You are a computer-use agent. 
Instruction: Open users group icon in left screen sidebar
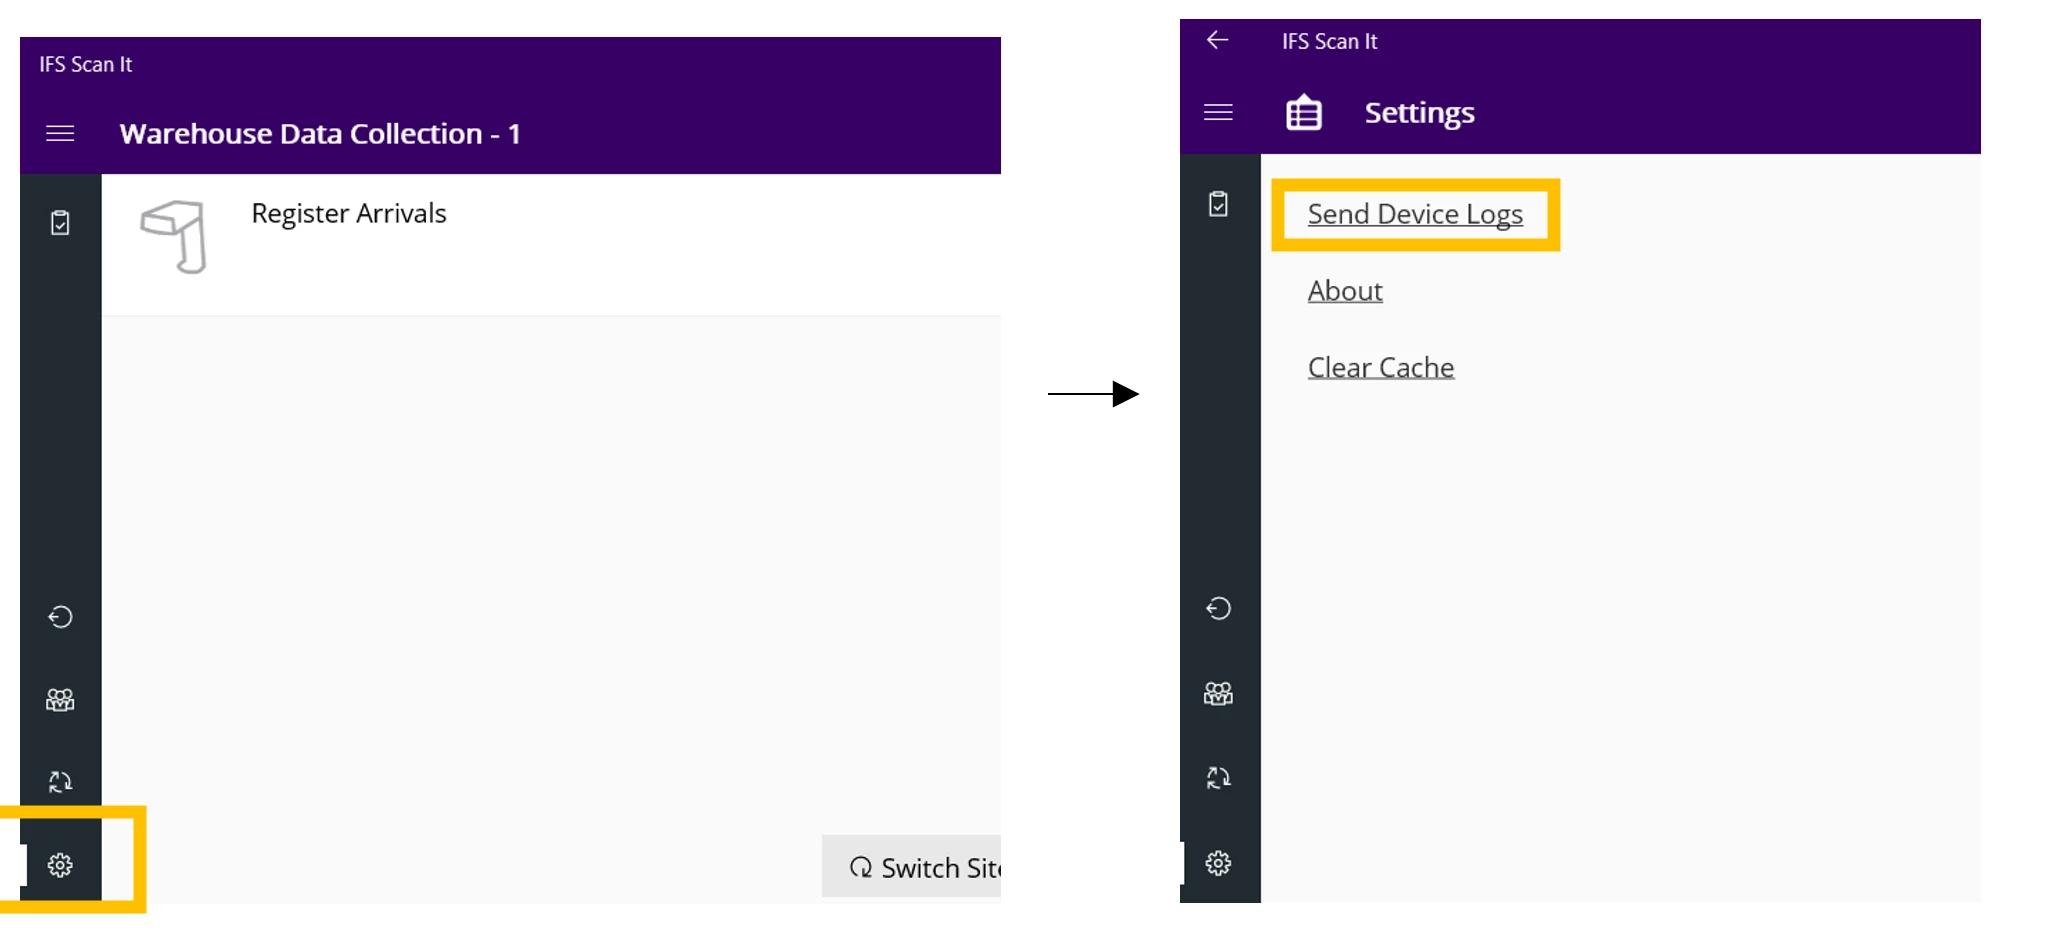pos(60,699)
